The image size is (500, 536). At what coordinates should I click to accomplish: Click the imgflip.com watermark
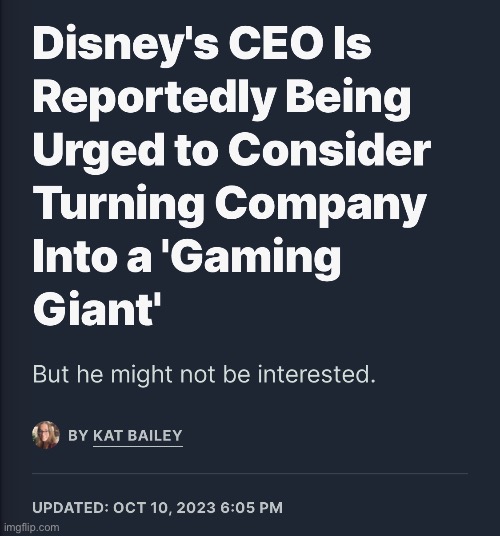[x=31, y=527]
